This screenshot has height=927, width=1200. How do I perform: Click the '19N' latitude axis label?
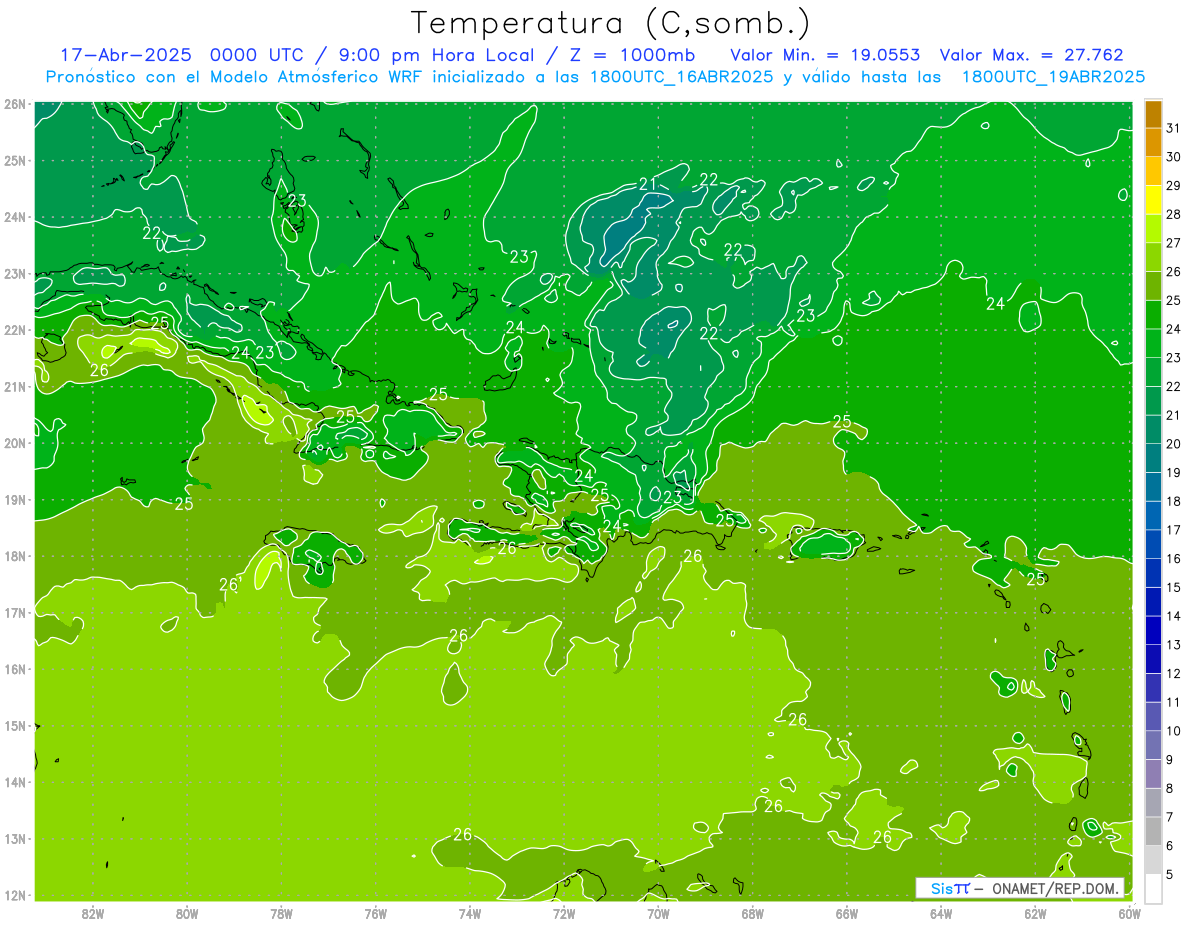click(x=15, y=500)
